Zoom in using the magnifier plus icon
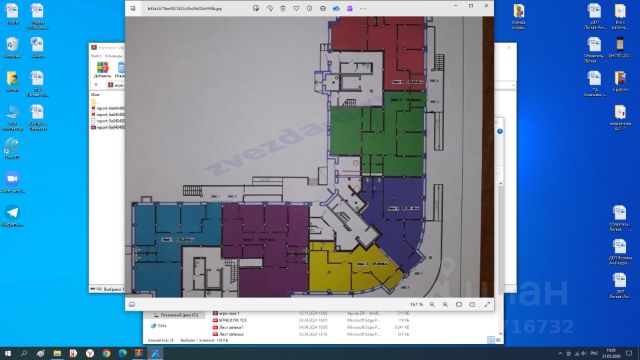 point(445,304)
